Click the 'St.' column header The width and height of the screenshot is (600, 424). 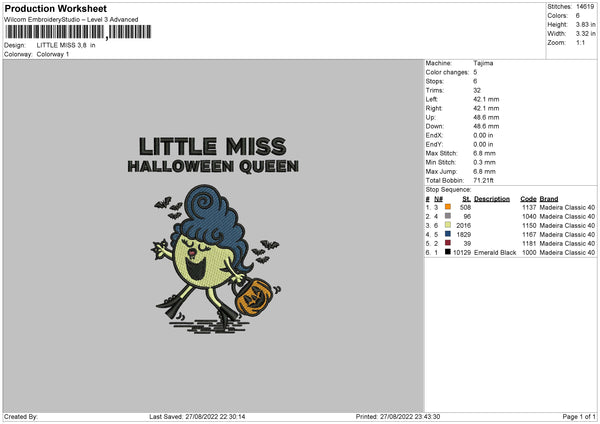(x=466, y=199)
